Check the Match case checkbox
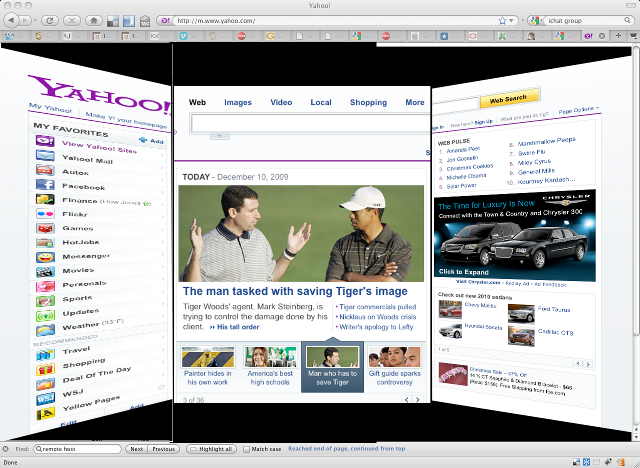Screen dimensions: 640x468 (x=246, y=449)
